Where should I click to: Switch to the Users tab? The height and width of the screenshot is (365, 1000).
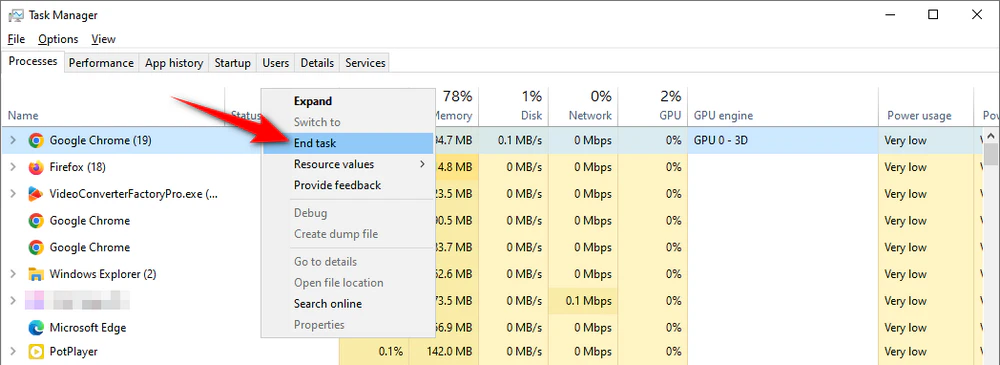pyautogui.click(x=276, y=63)
